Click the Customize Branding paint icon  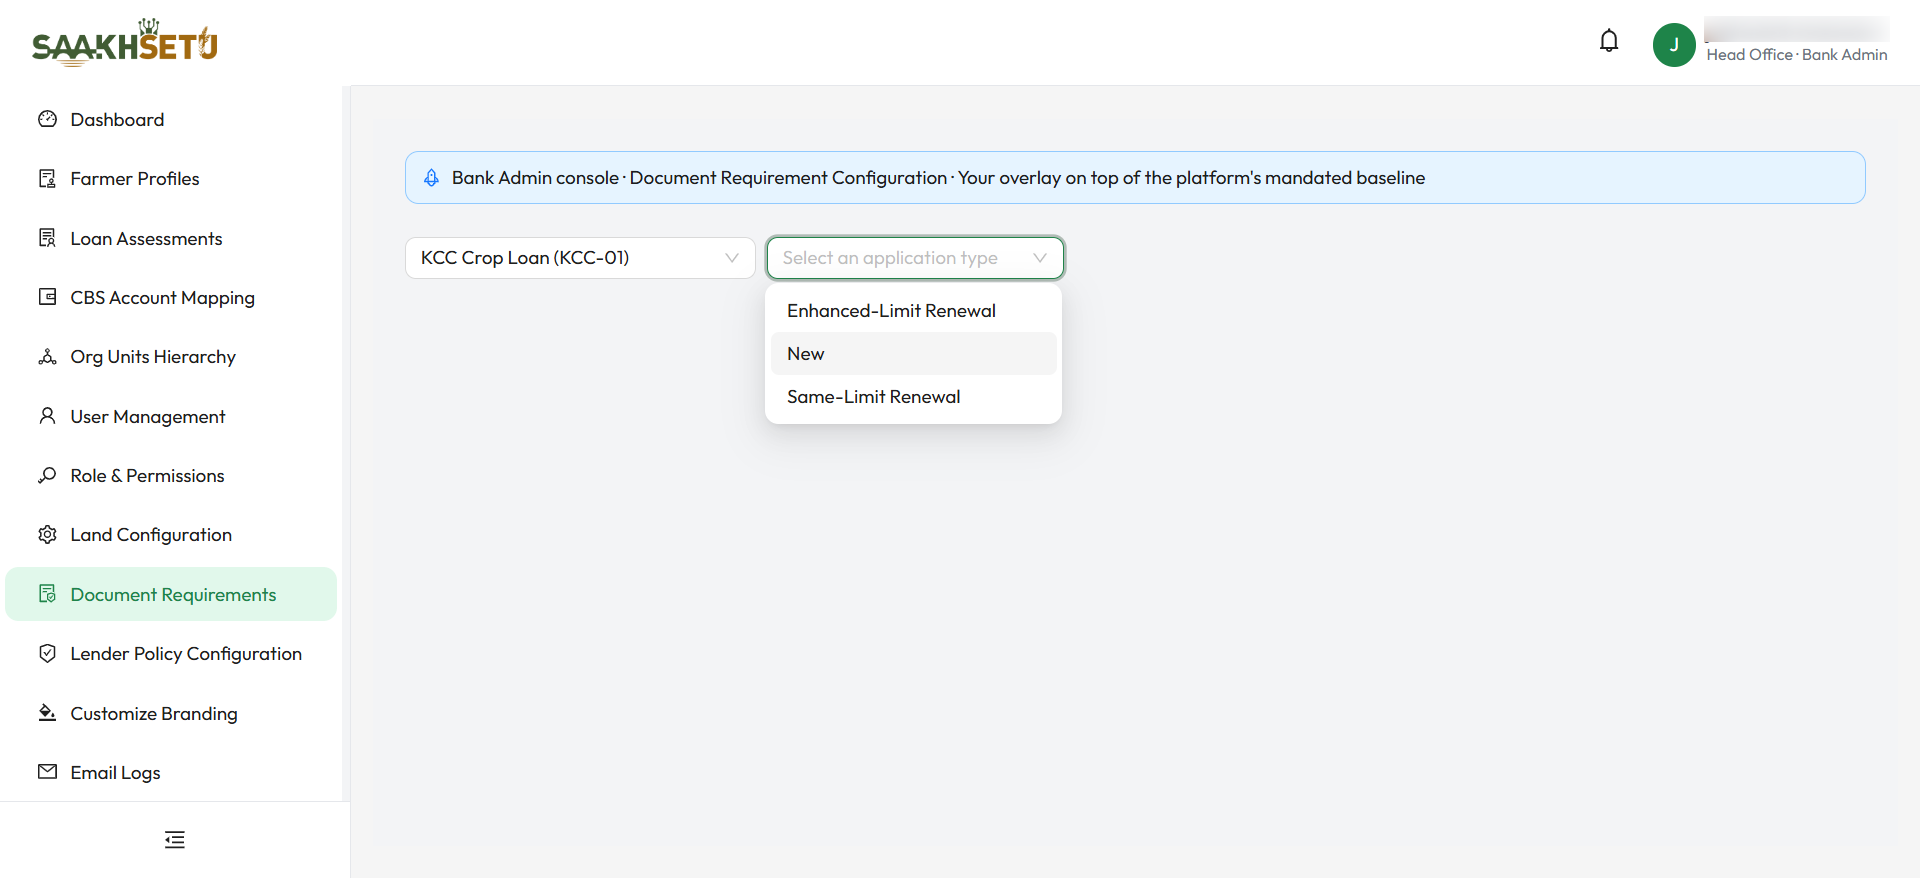47,713
